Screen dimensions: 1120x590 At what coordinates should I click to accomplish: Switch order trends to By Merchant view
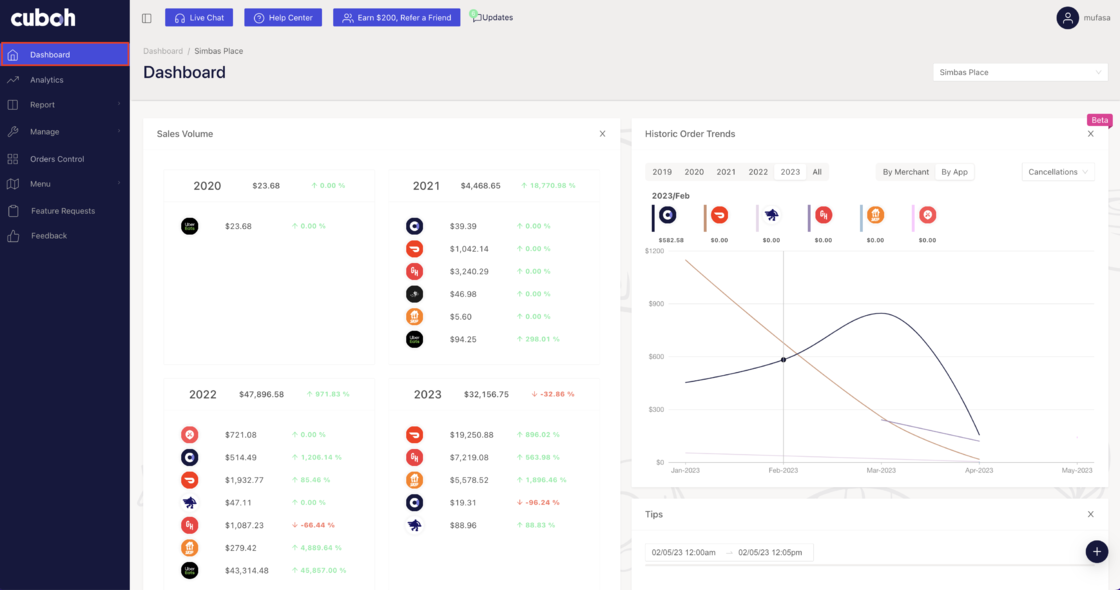click(x=904, y=171)
